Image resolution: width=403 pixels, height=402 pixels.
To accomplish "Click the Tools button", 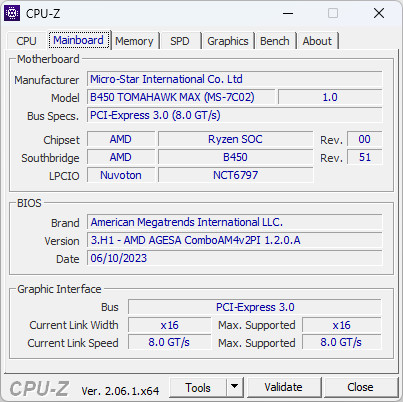I will coord(198,388).
